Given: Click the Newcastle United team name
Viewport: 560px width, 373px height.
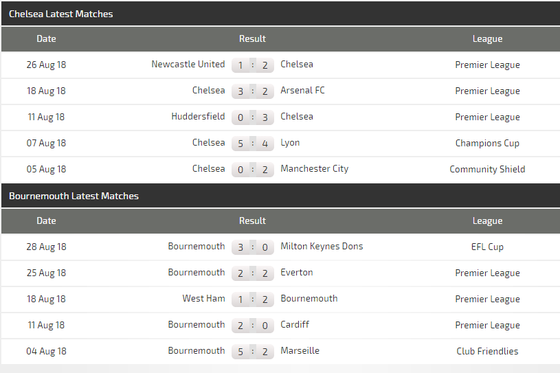Looking at the screenshot, I should (188, 64).
